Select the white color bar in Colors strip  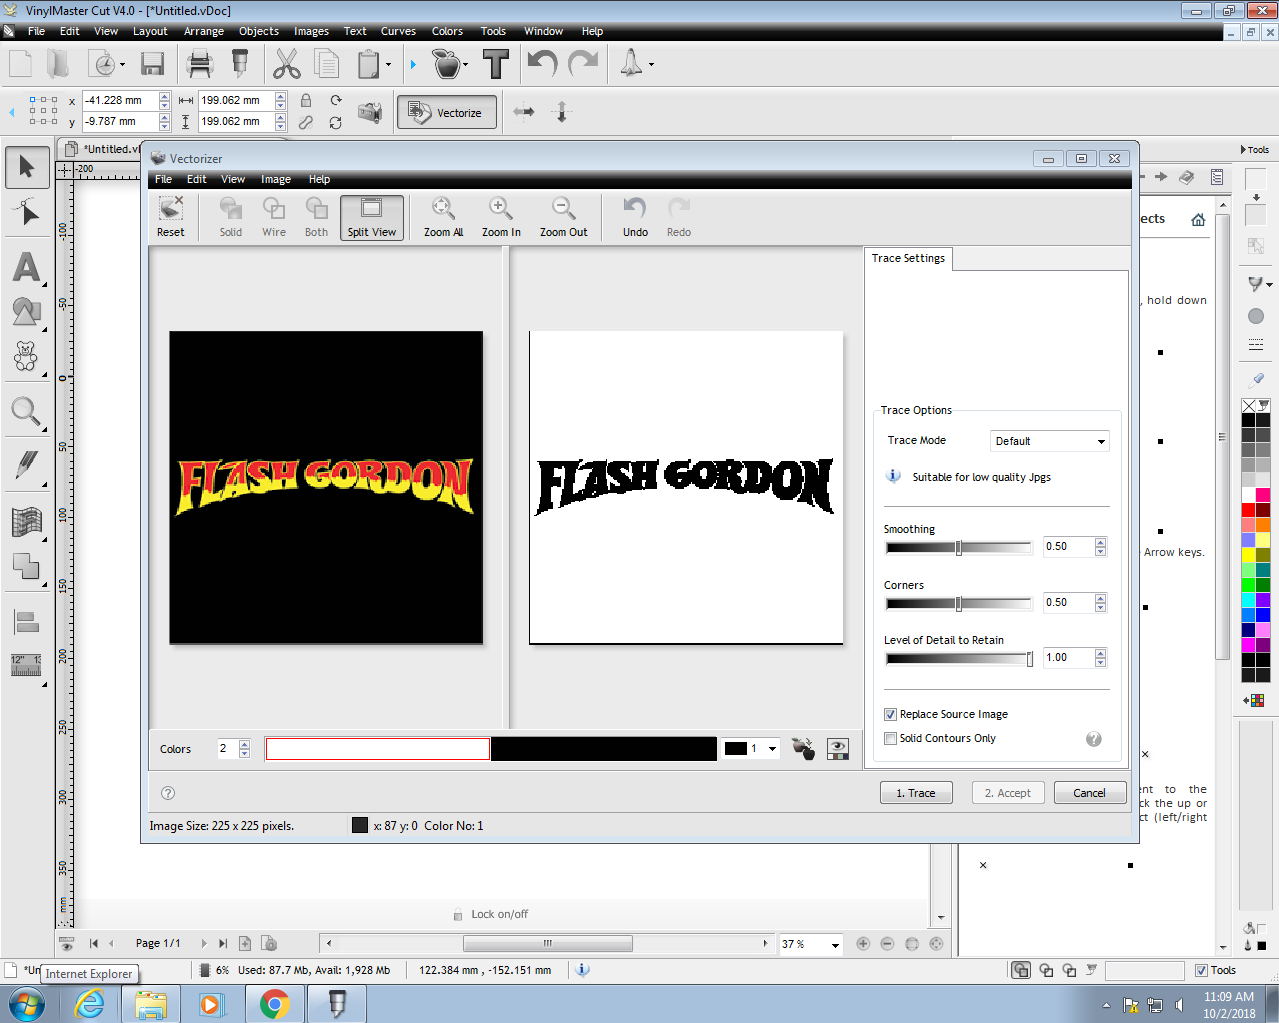(x=378, y=749)
